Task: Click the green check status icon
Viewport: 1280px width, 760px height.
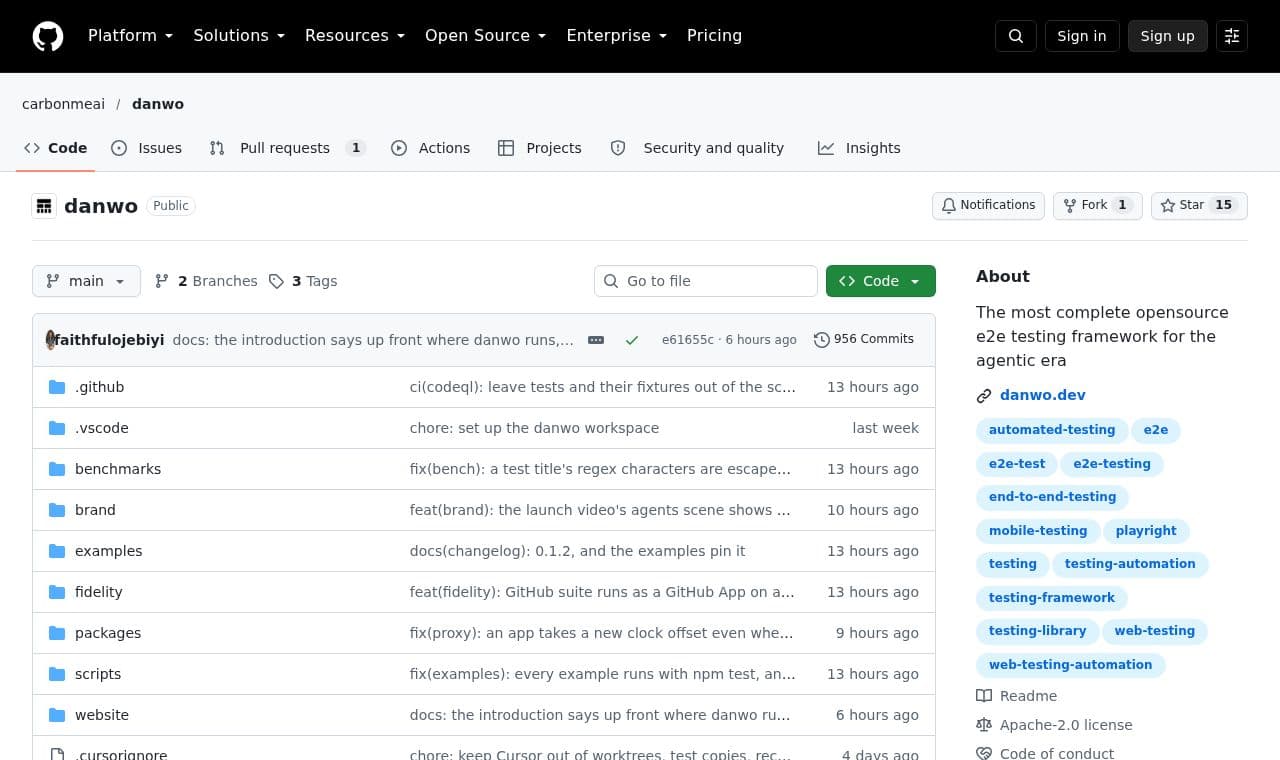Action: (632, 340)
